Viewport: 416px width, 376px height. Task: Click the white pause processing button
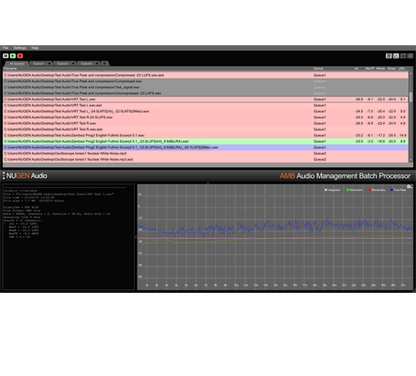(6, 56)
